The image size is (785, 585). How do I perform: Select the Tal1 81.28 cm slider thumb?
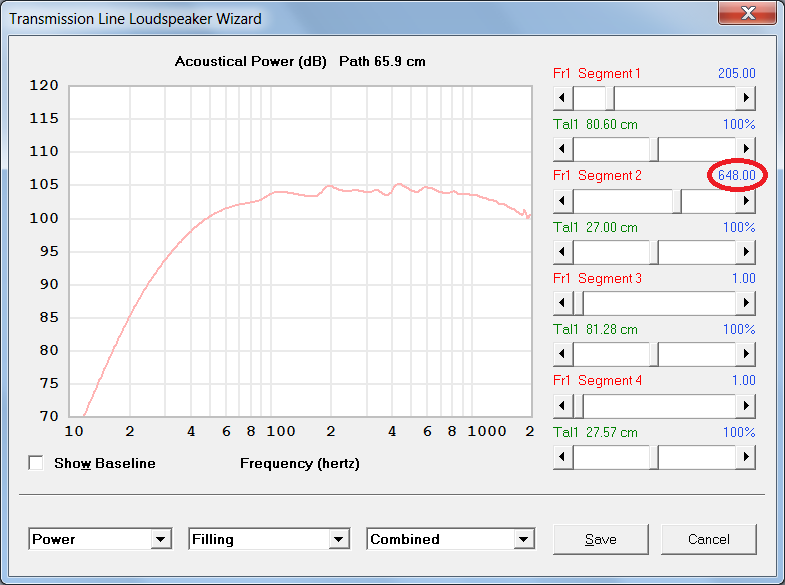click(x=654, y=354)
